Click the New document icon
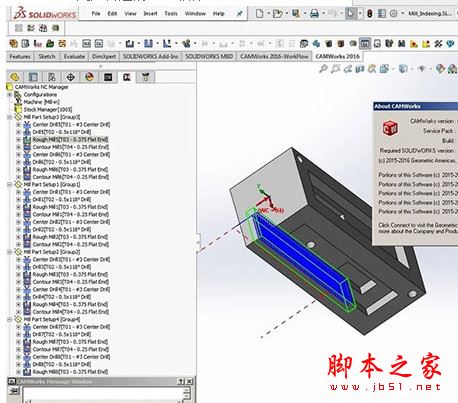The height and width of the screenshot is (403, 458). pyautogui.click(x=260, y=14)
